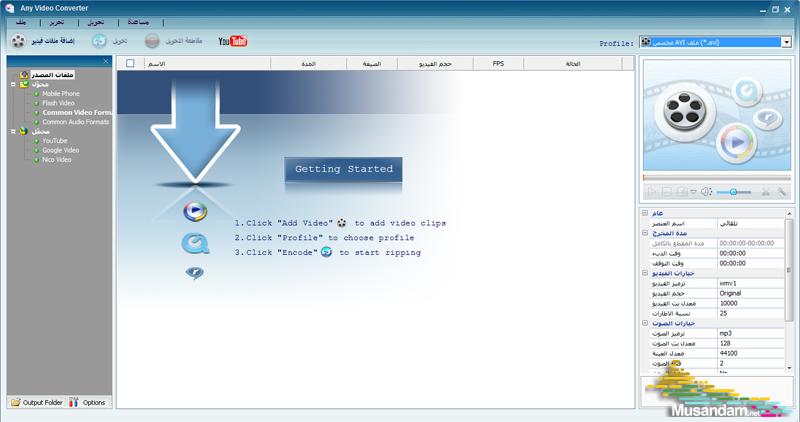Collapse the converter (محوّل) tree node
800x422 pixels.
point(13,84)
